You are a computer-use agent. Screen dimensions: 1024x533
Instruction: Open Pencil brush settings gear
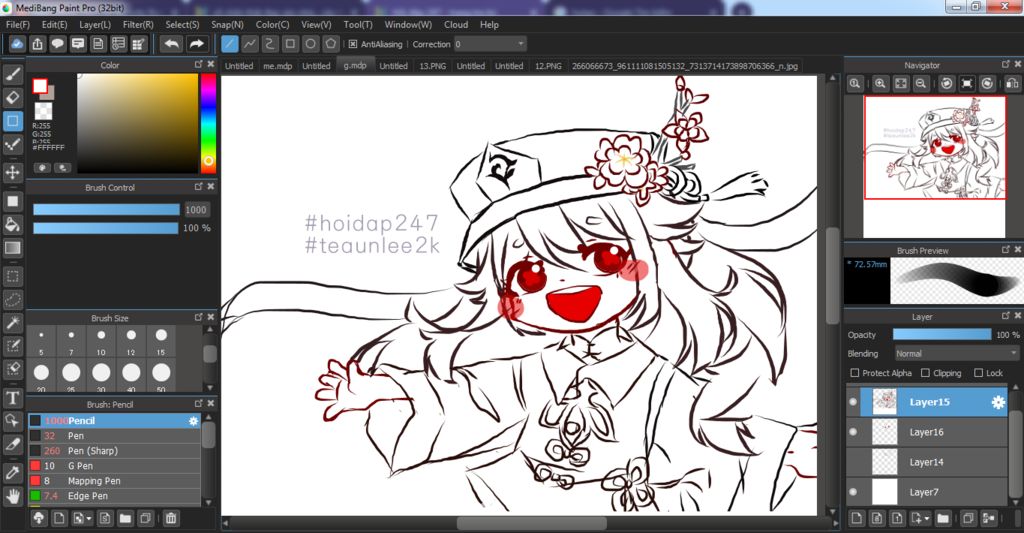click(x=193, y=421)
